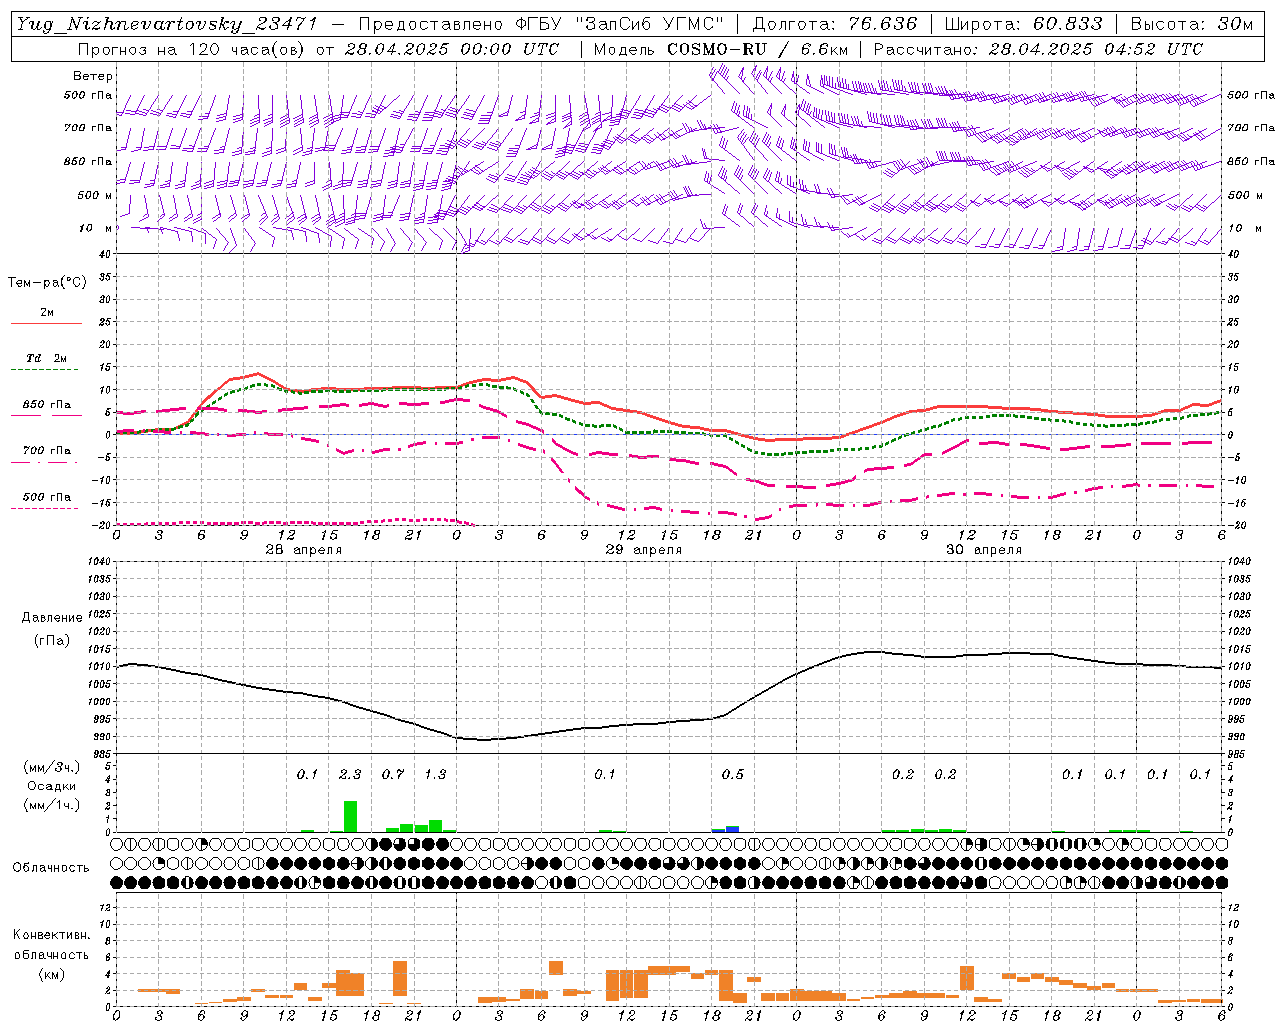1280x1024 pixels.
Task: Click the (мм/1ч.) units label
Action: pyautogui.click(x=51, y=806)
